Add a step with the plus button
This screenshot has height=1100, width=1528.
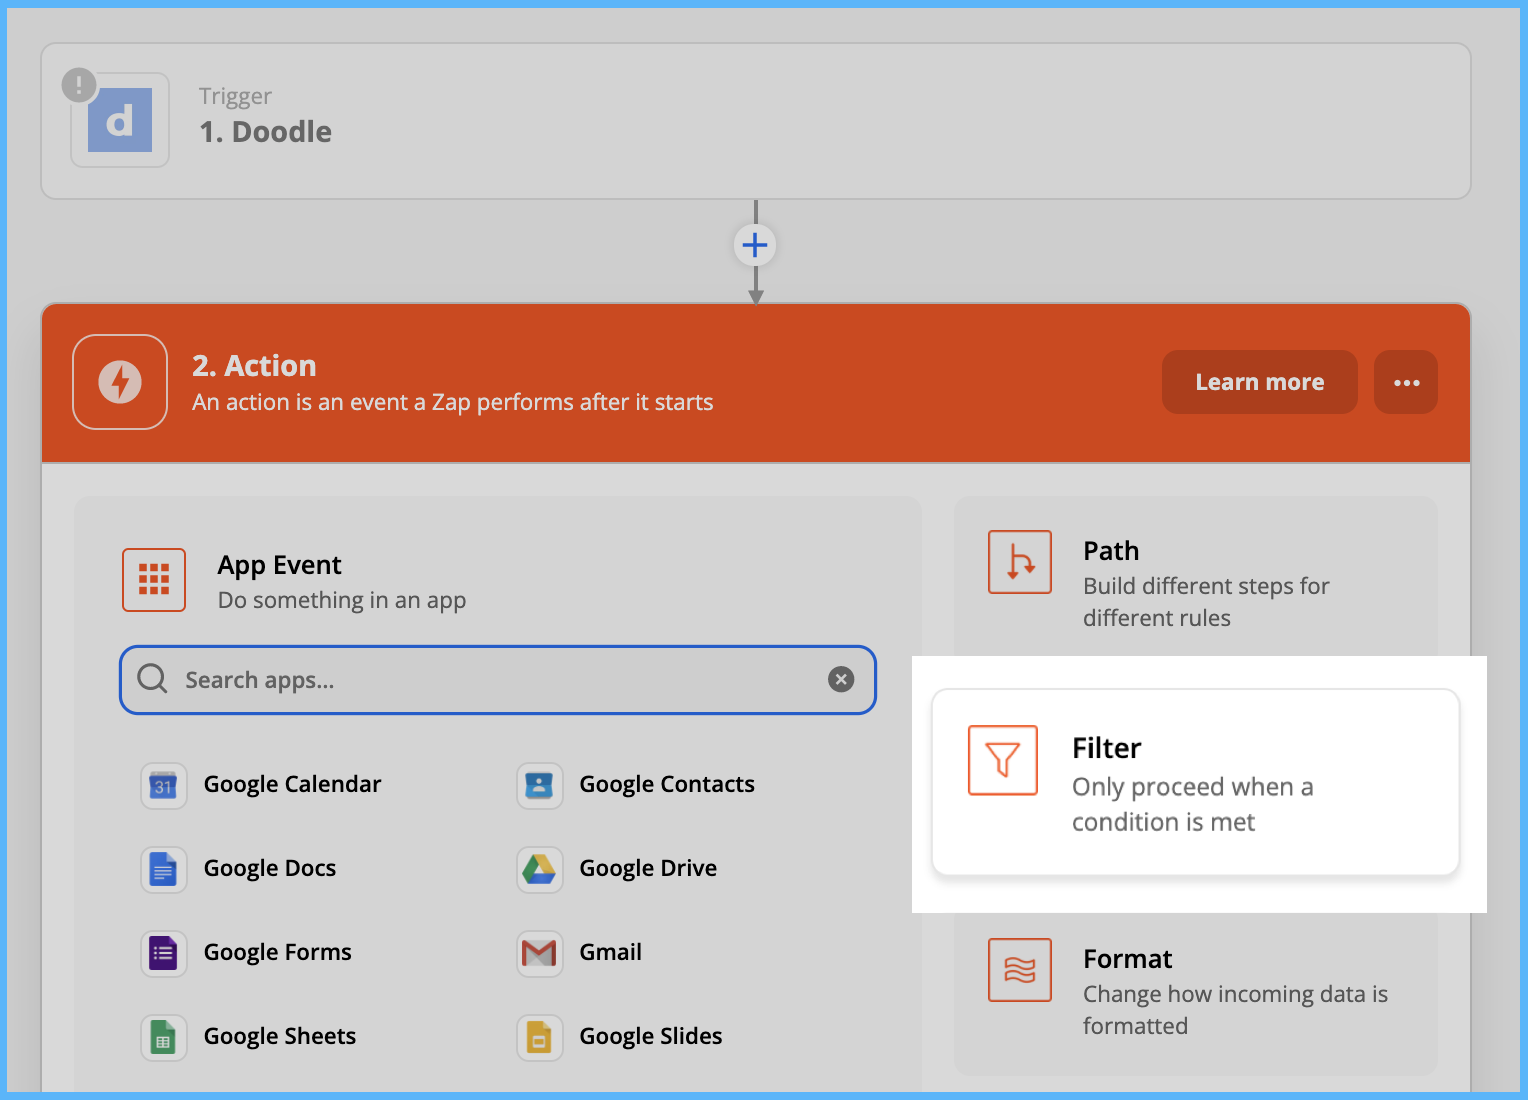[x=755, y=245]
